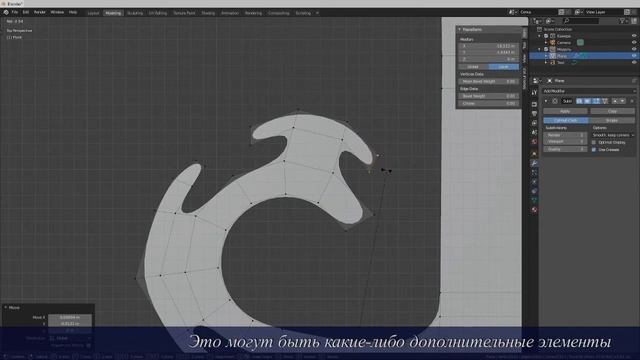Open the outliner filter dropdown
Screen dimensions: 640x360
623,21
